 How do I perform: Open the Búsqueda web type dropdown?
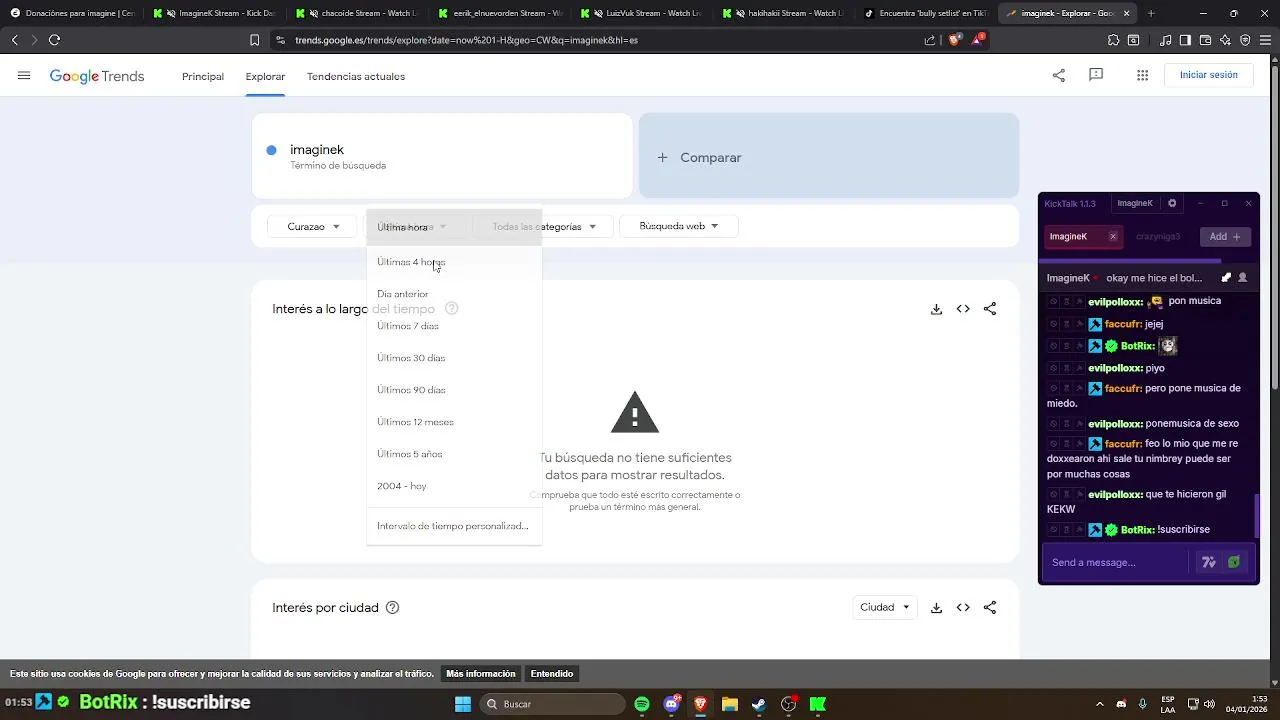click(x=679, y=226)
